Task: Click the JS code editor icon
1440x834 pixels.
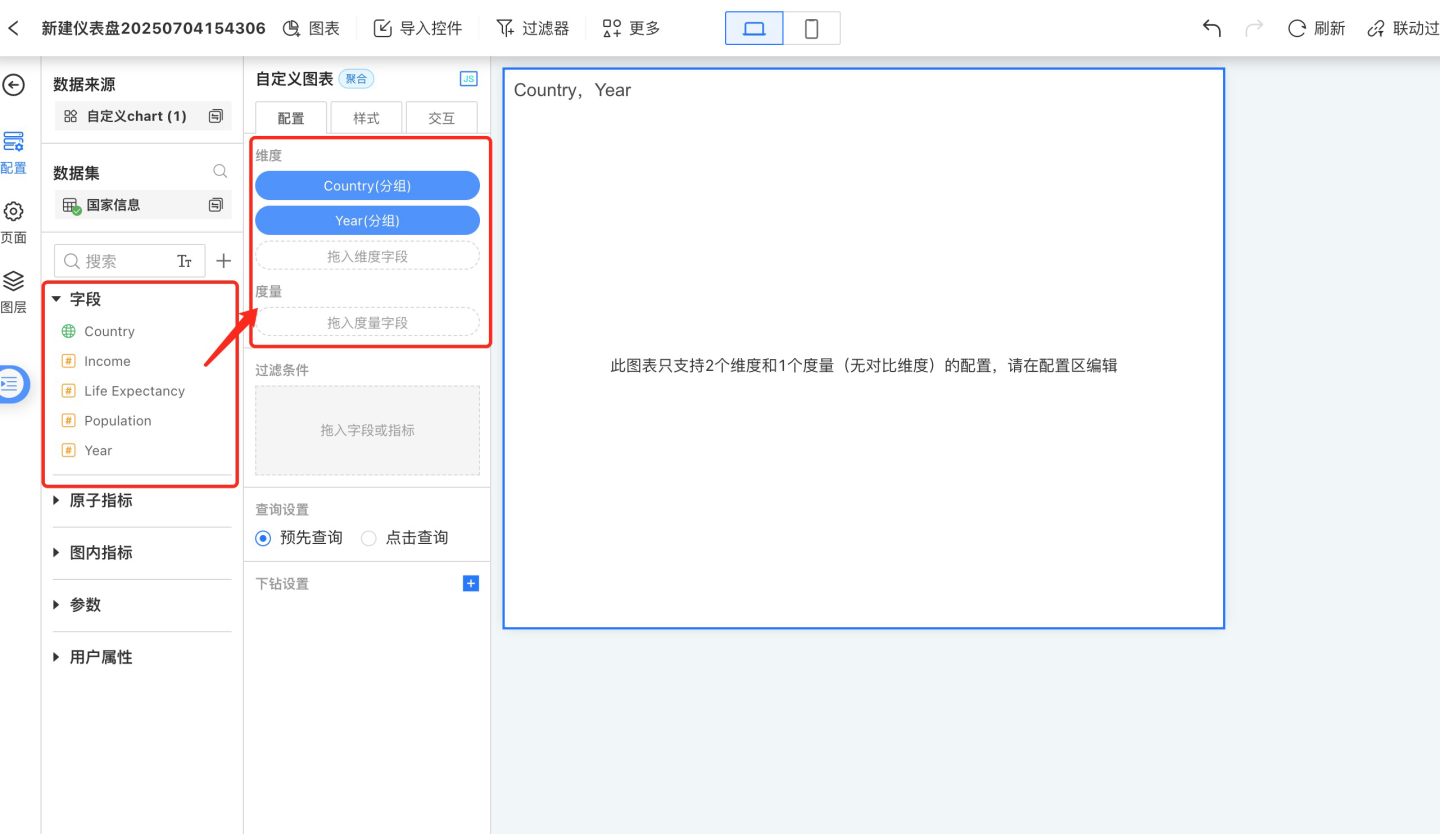Action: tap(468, 79)
